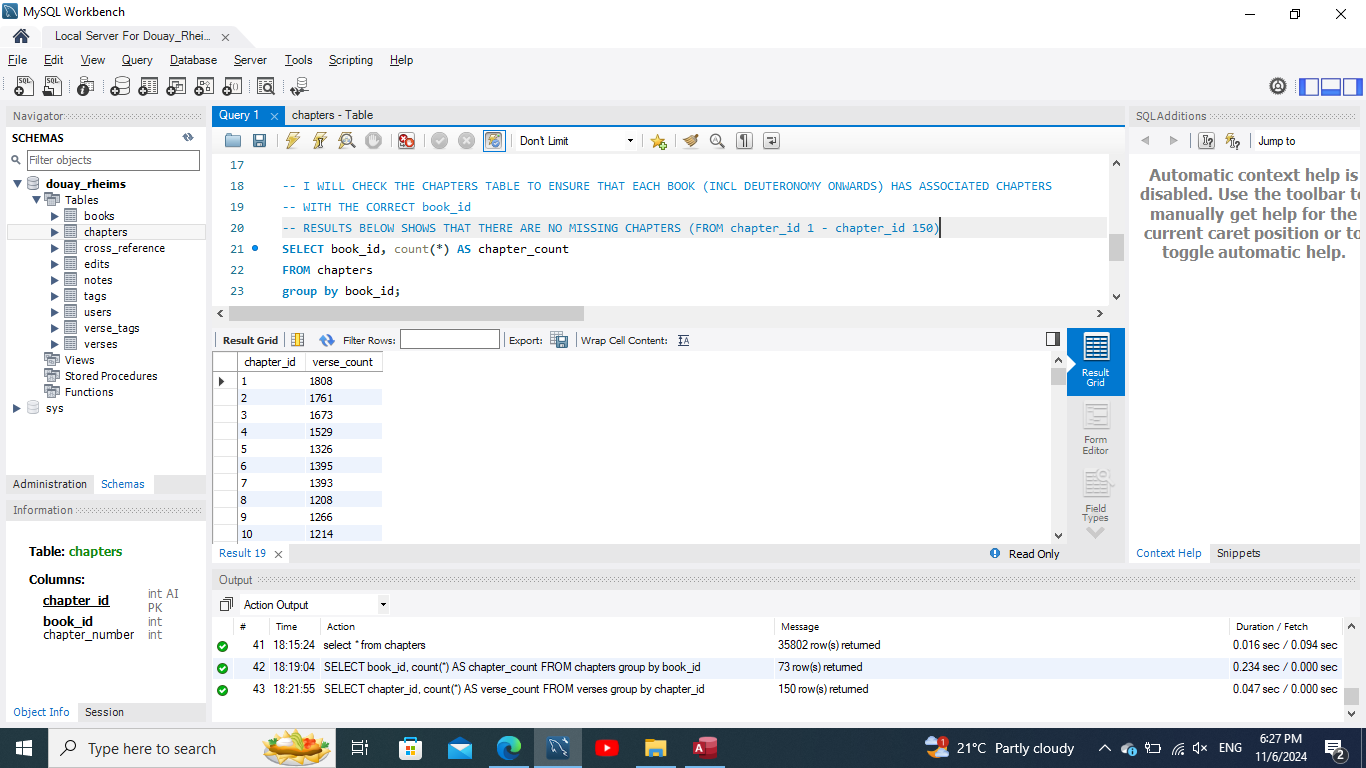This screenshot has height=768, width=1366.
Task: Switch to the Administration tab in Navigator
Action: [50, 484]
